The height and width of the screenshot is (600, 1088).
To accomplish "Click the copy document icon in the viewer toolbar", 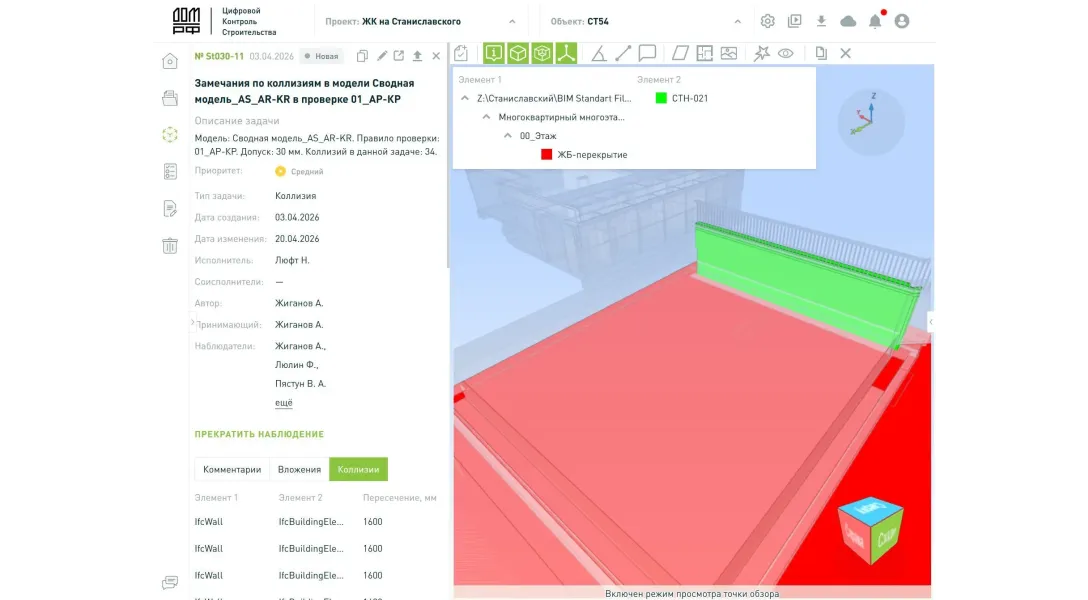I will click(822, 53).
